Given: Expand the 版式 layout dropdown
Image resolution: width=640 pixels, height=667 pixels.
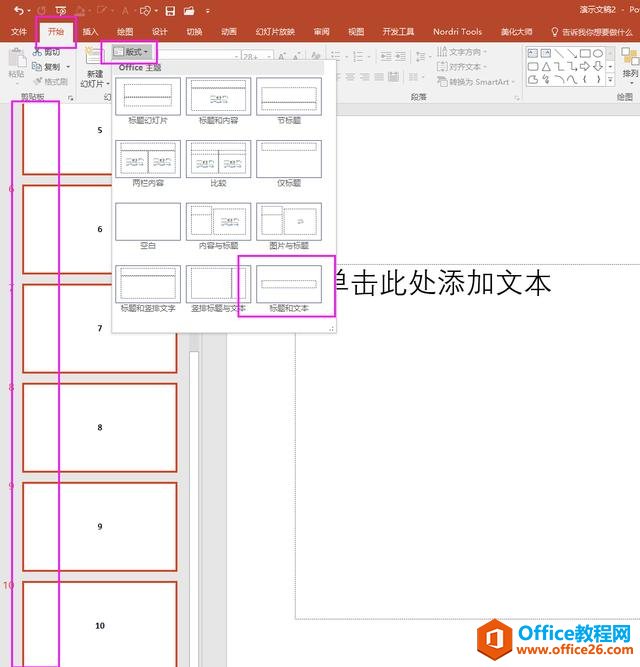Looking at the screenshot, I should point(131,51).
